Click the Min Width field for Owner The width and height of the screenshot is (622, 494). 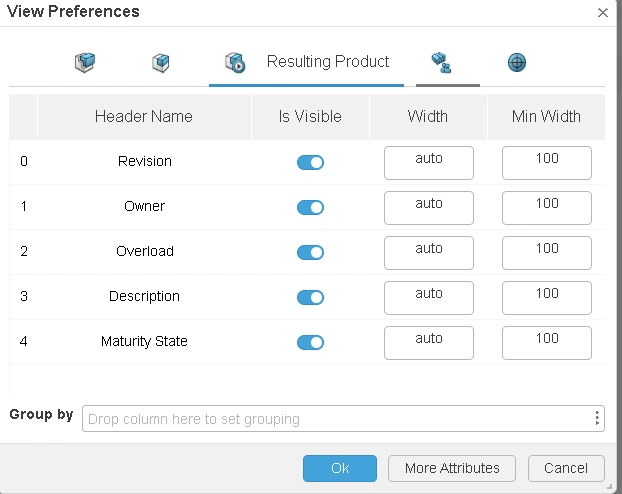[546, 207]
